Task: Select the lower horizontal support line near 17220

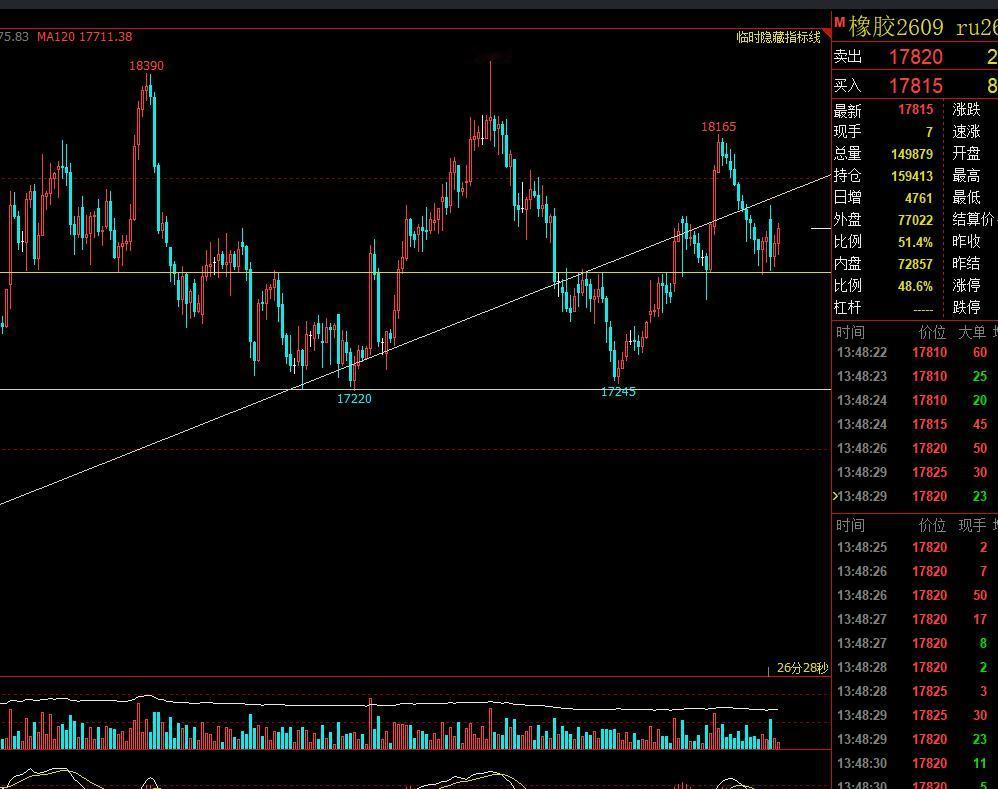Action: coord(416,389)
